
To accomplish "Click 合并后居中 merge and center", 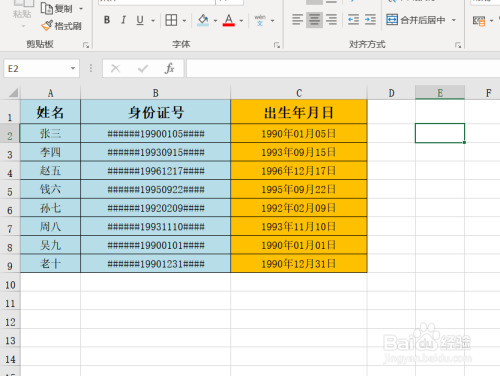I will pos(416,20).
